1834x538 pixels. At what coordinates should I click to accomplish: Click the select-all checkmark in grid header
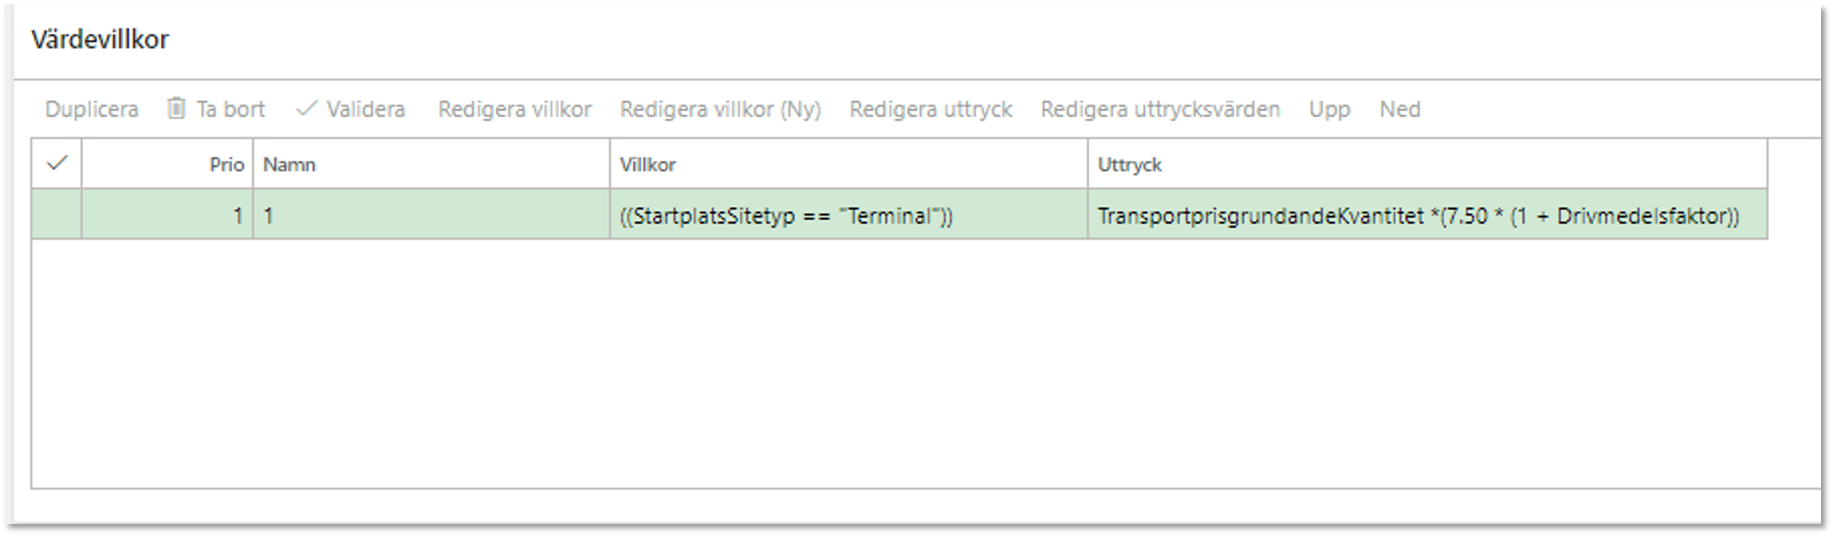click(57, 163)
